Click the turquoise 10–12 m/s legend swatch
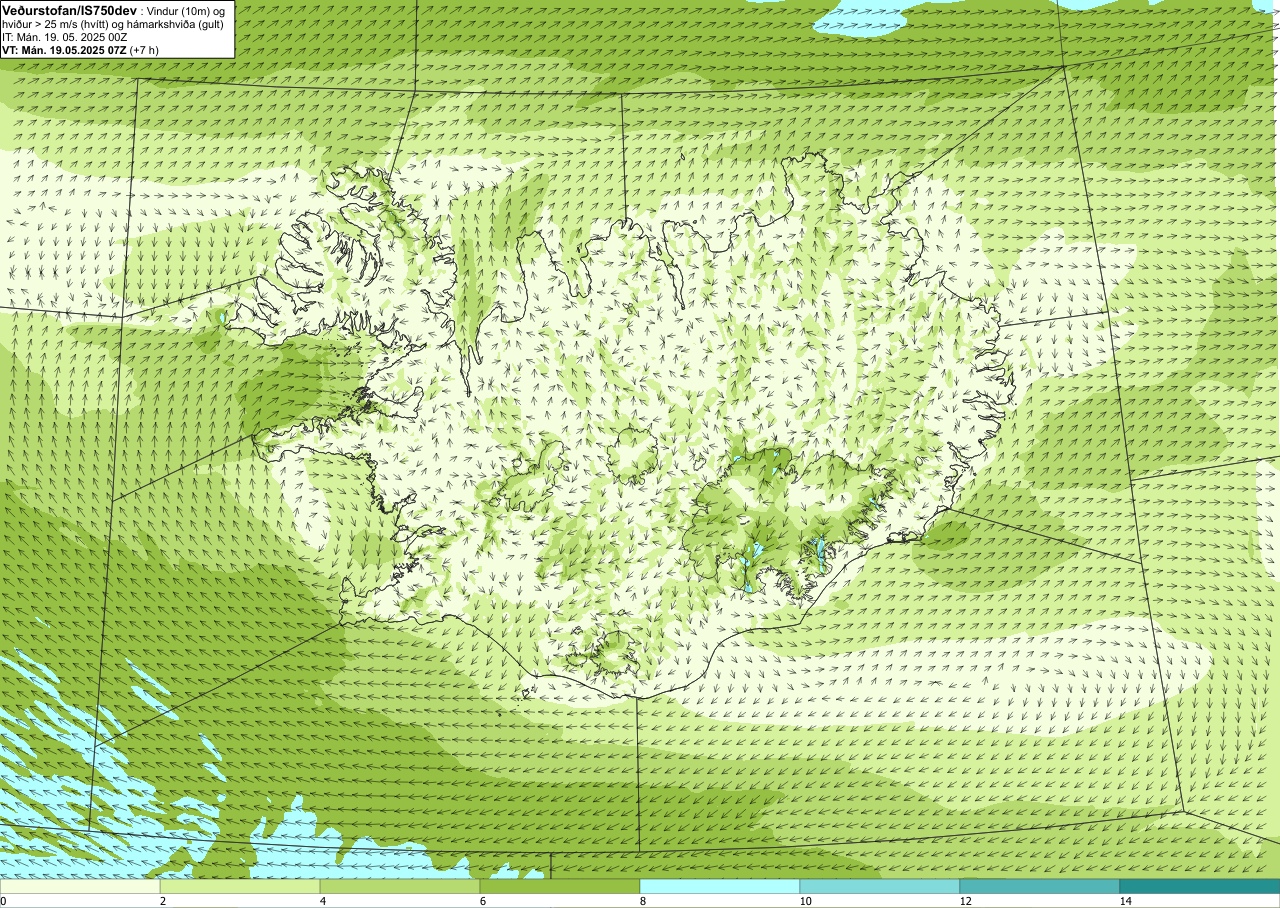Image resolution: width=1280 pixels, height=908 pixels. (x=880, y=886)
